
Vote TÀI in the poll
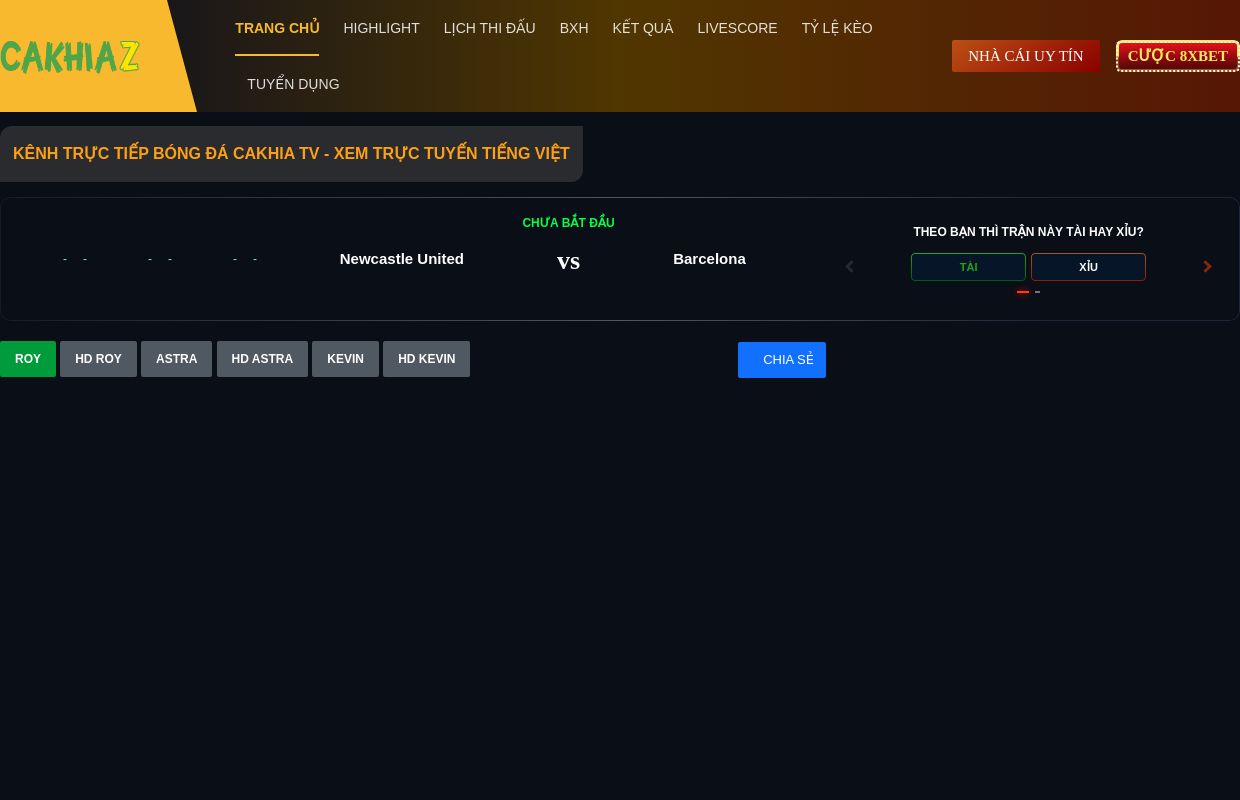[968, 267]
